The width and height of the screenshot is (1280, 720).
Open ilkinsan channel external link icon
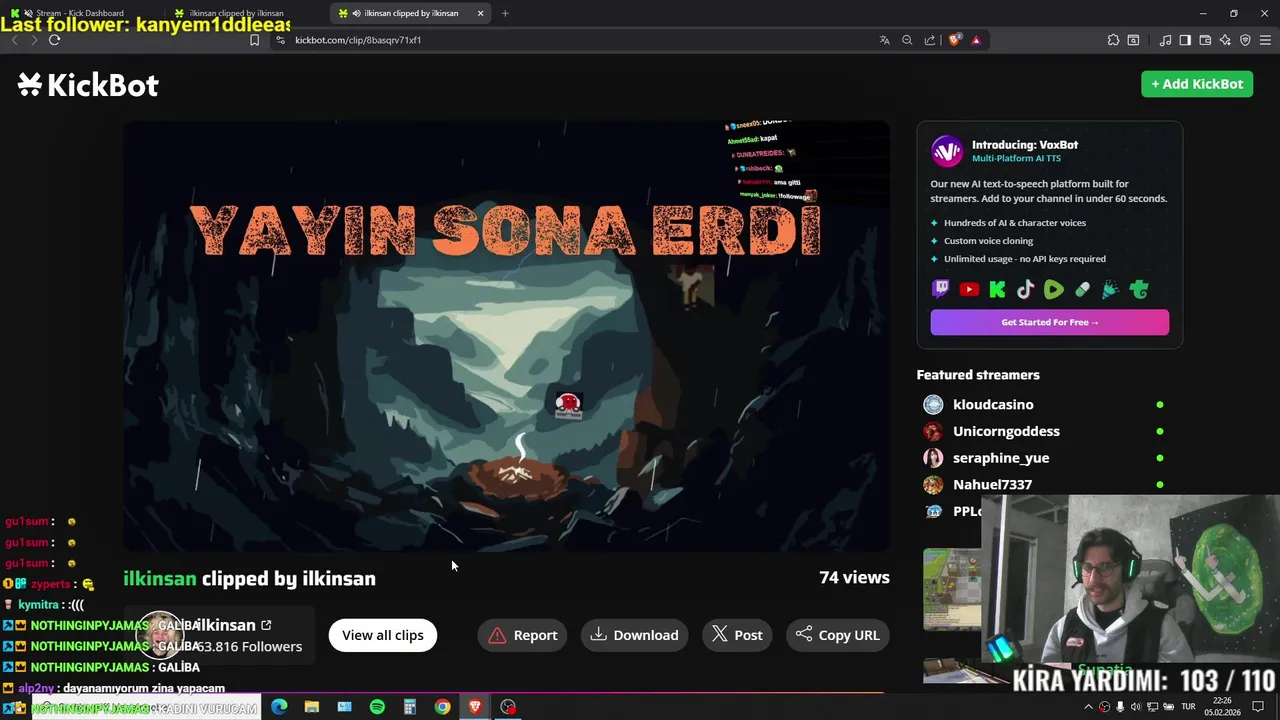(266, 625)
